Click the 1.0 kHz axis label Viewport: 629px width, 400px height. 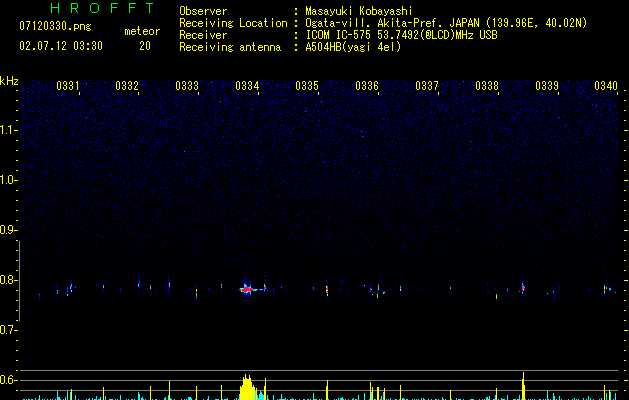click(9, 180)
